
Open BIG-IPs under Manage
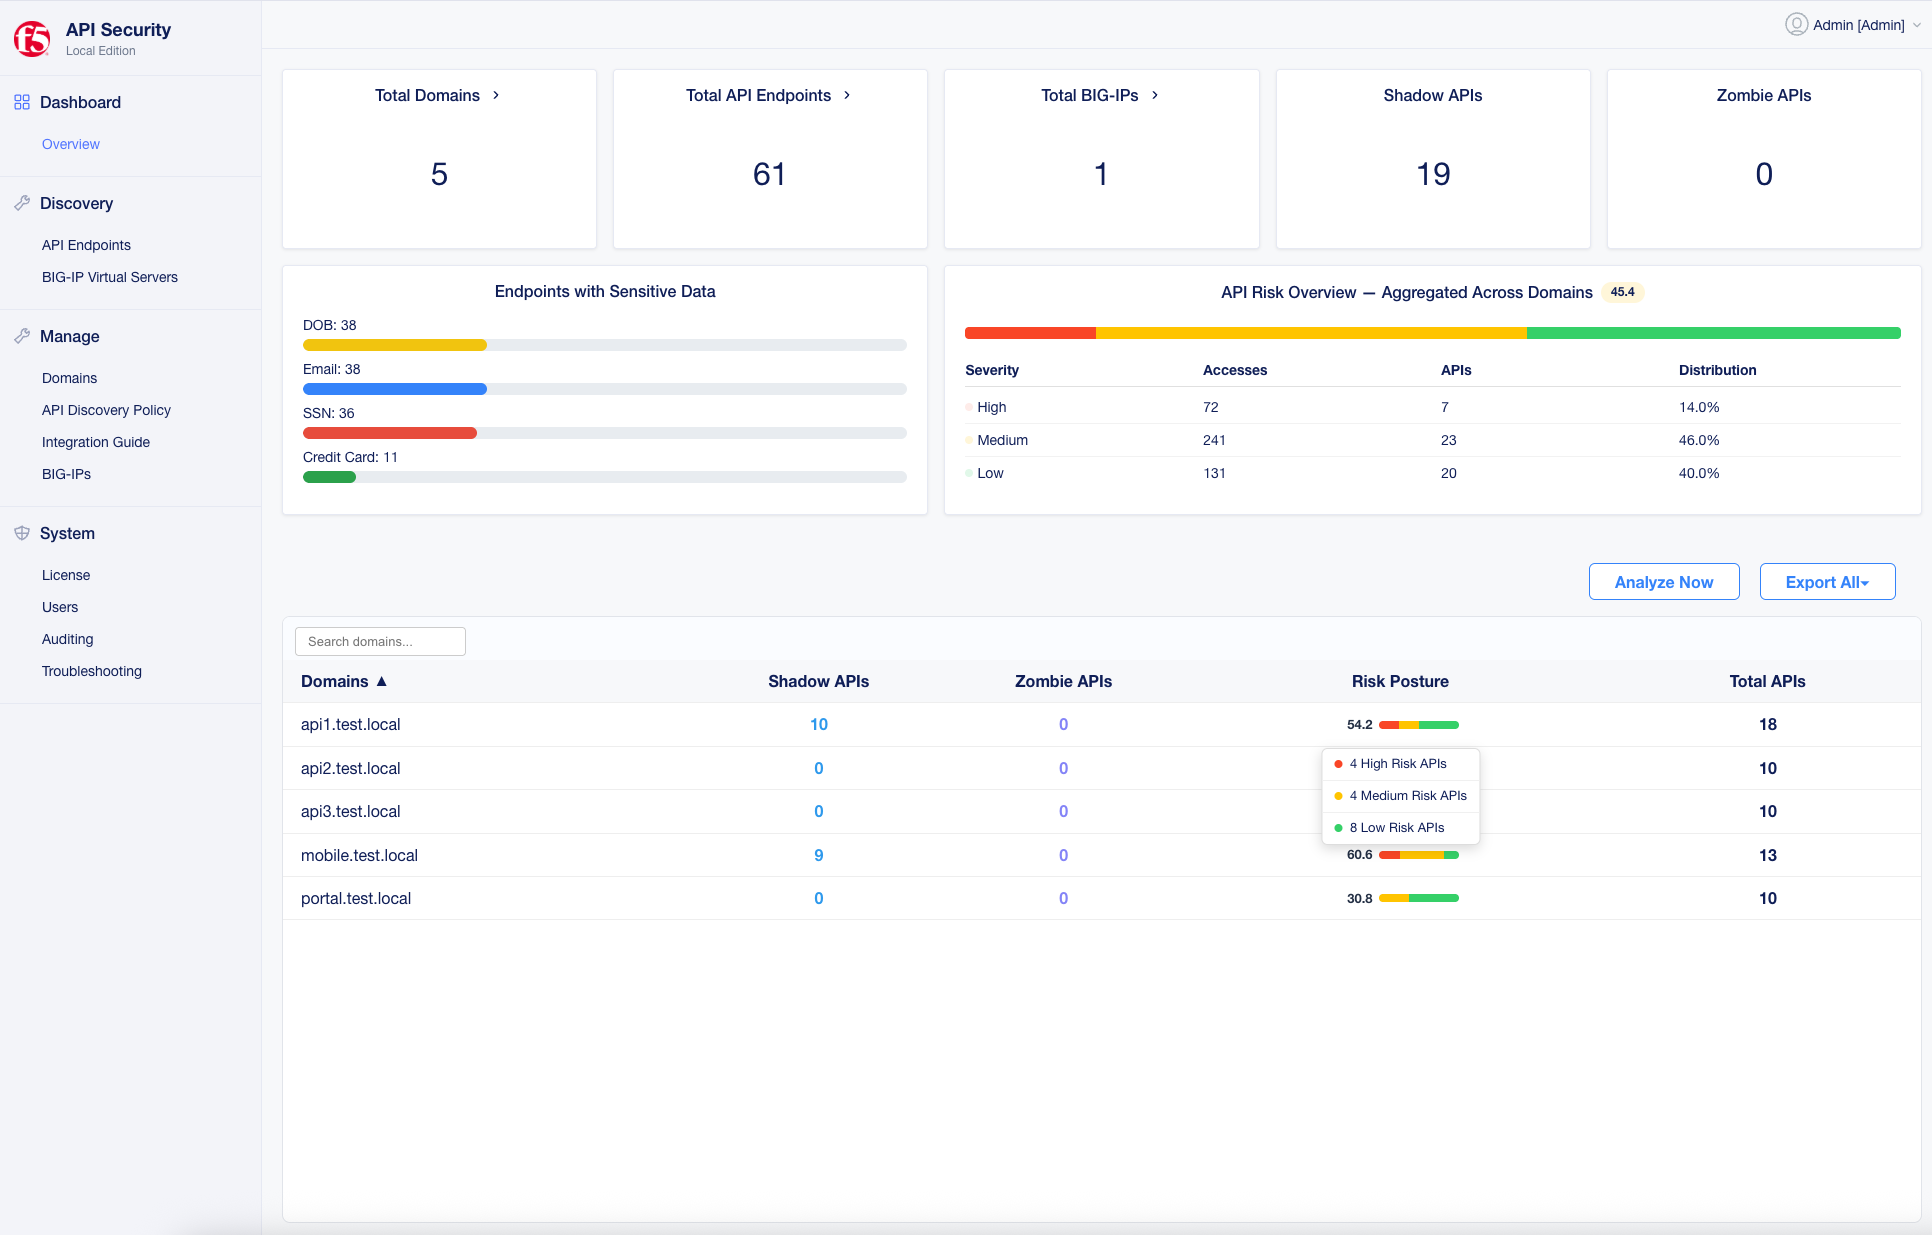[x=66, y=474]
